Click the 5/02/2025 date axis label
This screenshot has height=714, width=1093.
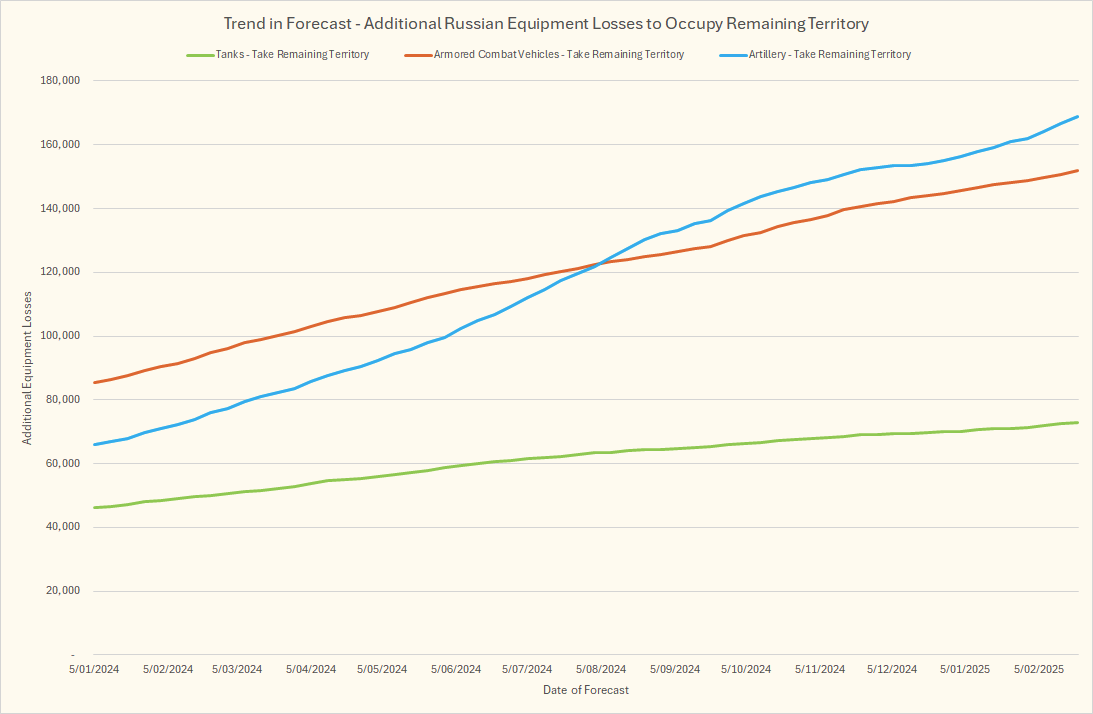pos(1038,669)
